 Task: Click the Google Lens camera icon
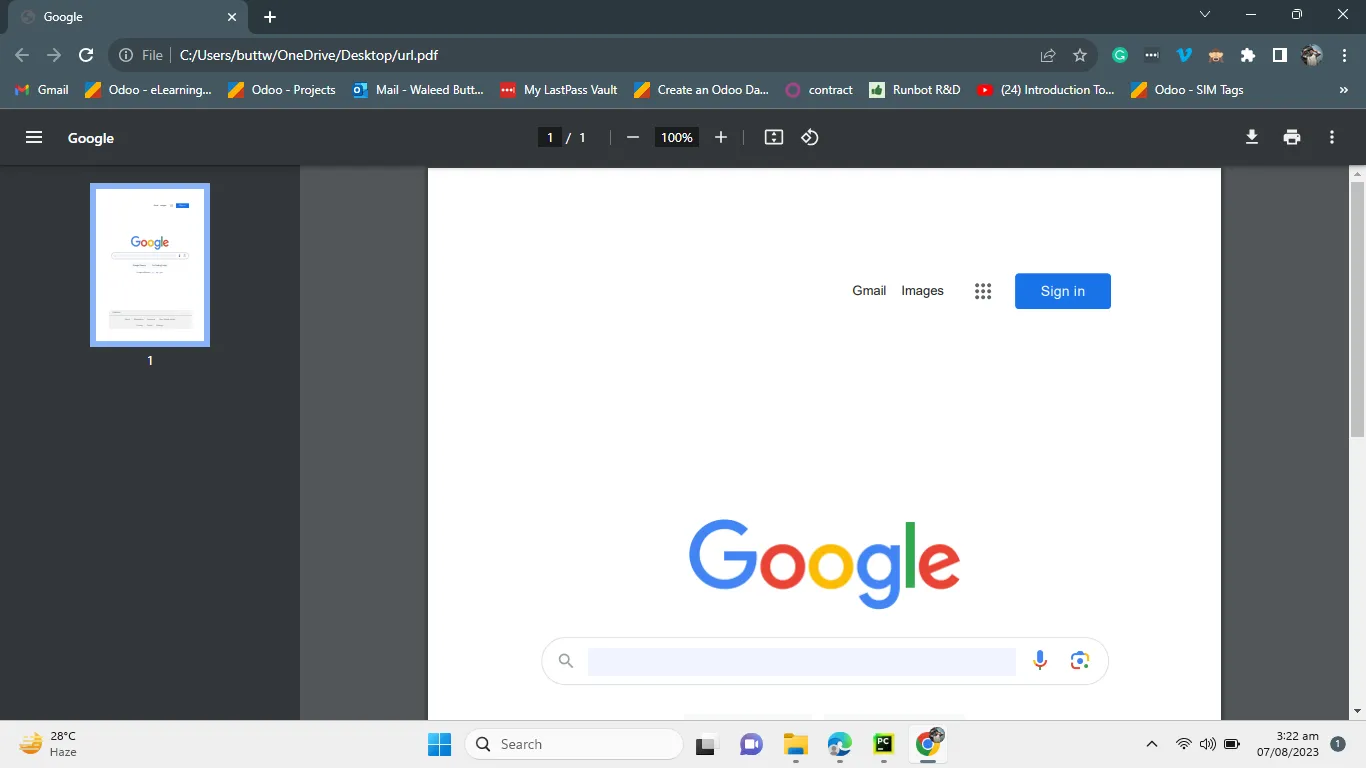(x=1079, y=660)
